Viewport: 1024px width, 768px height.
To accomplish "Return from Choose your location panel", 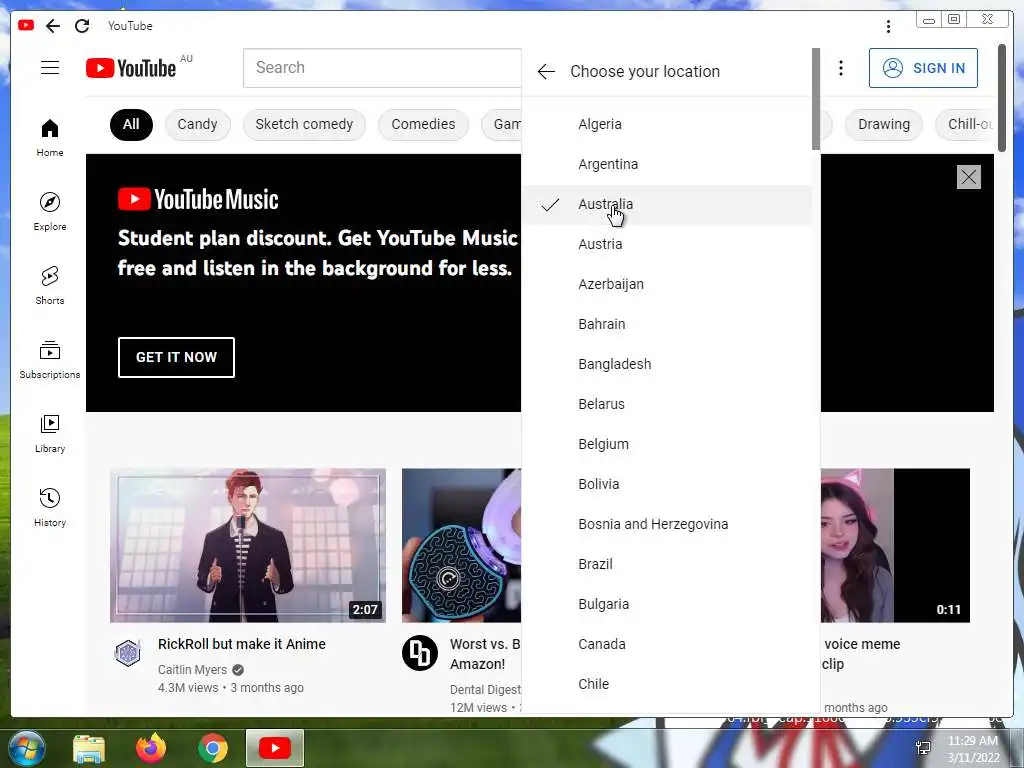I will click(x=546, y=71).
